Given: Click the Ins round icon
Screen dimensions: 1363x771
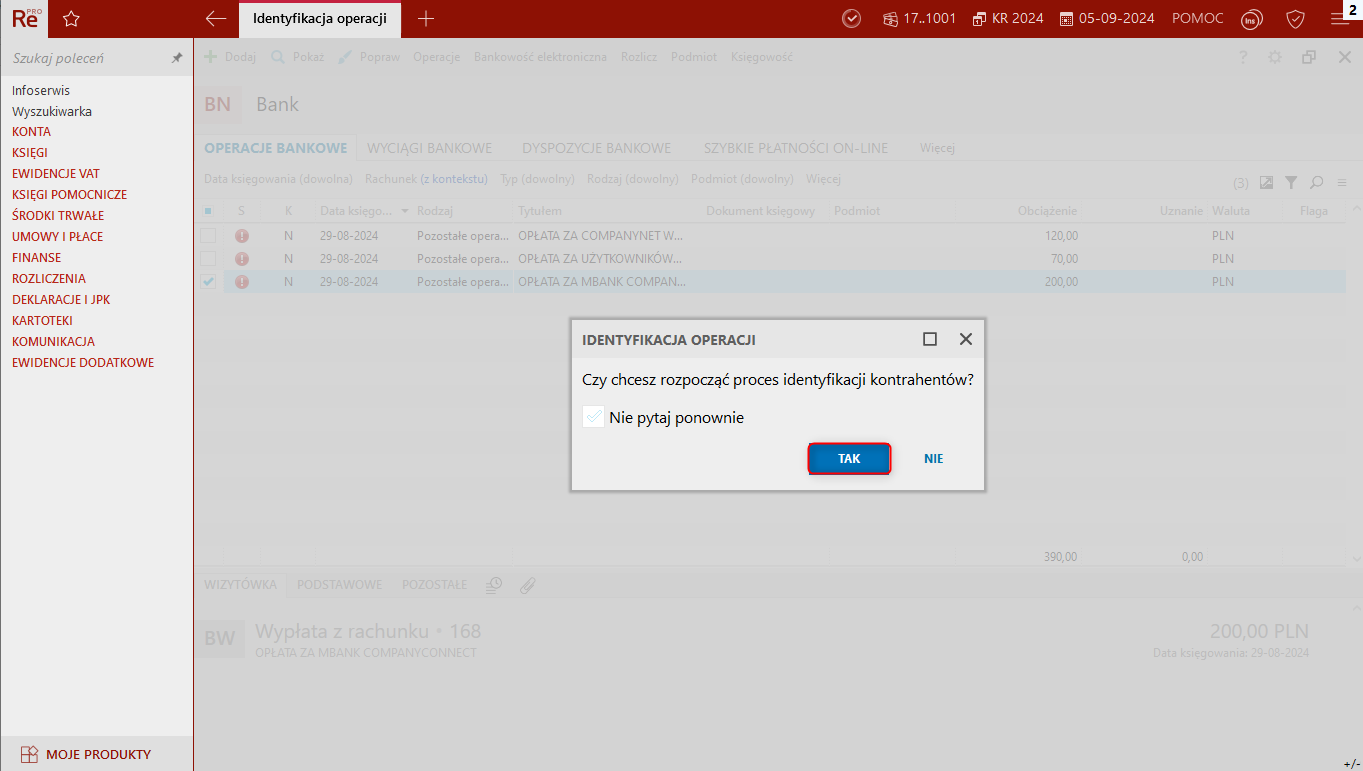Looking at the screenshot, I should (1250, 19).
